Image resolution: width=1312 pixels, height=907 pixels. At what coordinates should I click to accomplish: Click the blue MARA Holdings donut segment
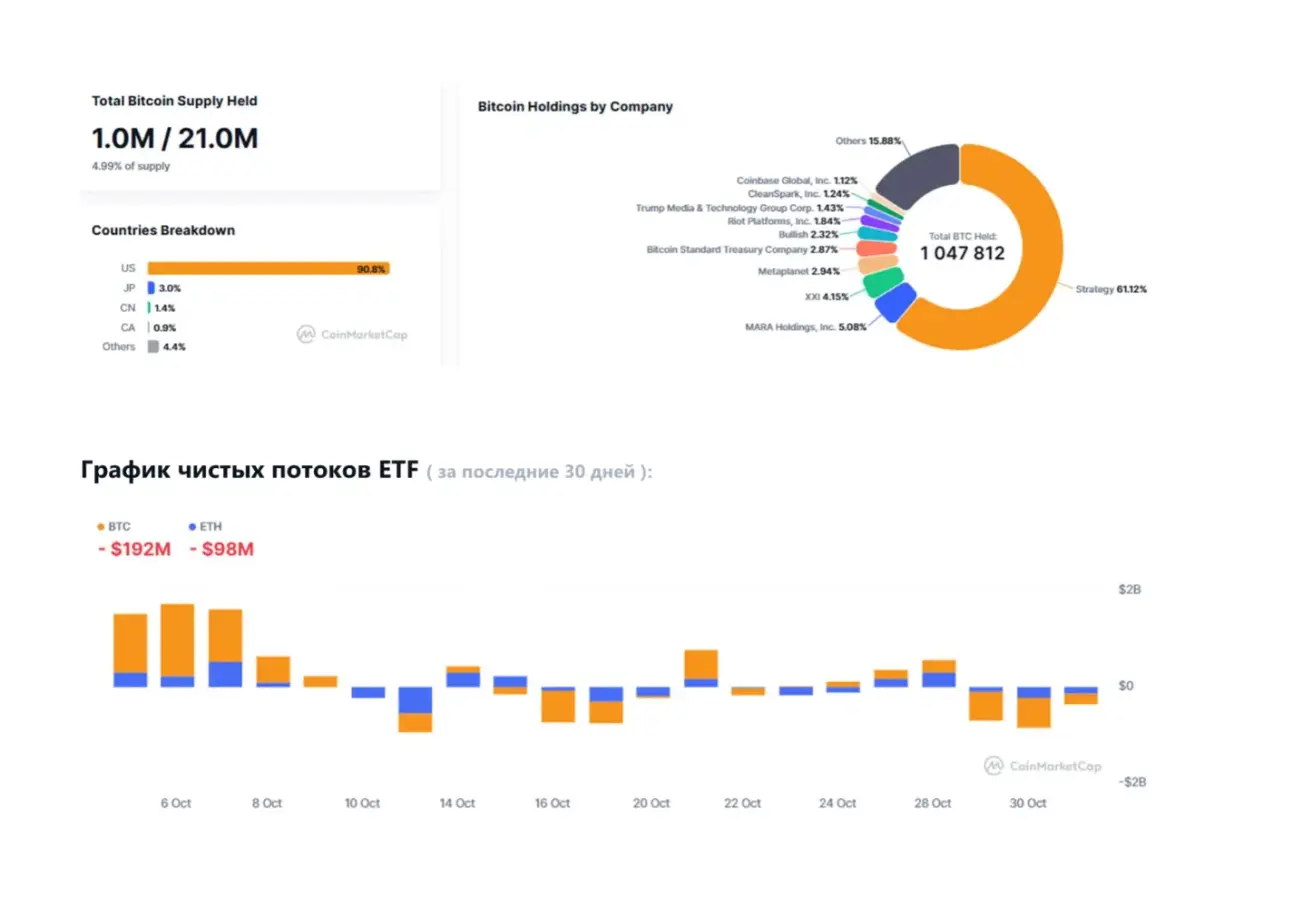(x=896, y=303)
